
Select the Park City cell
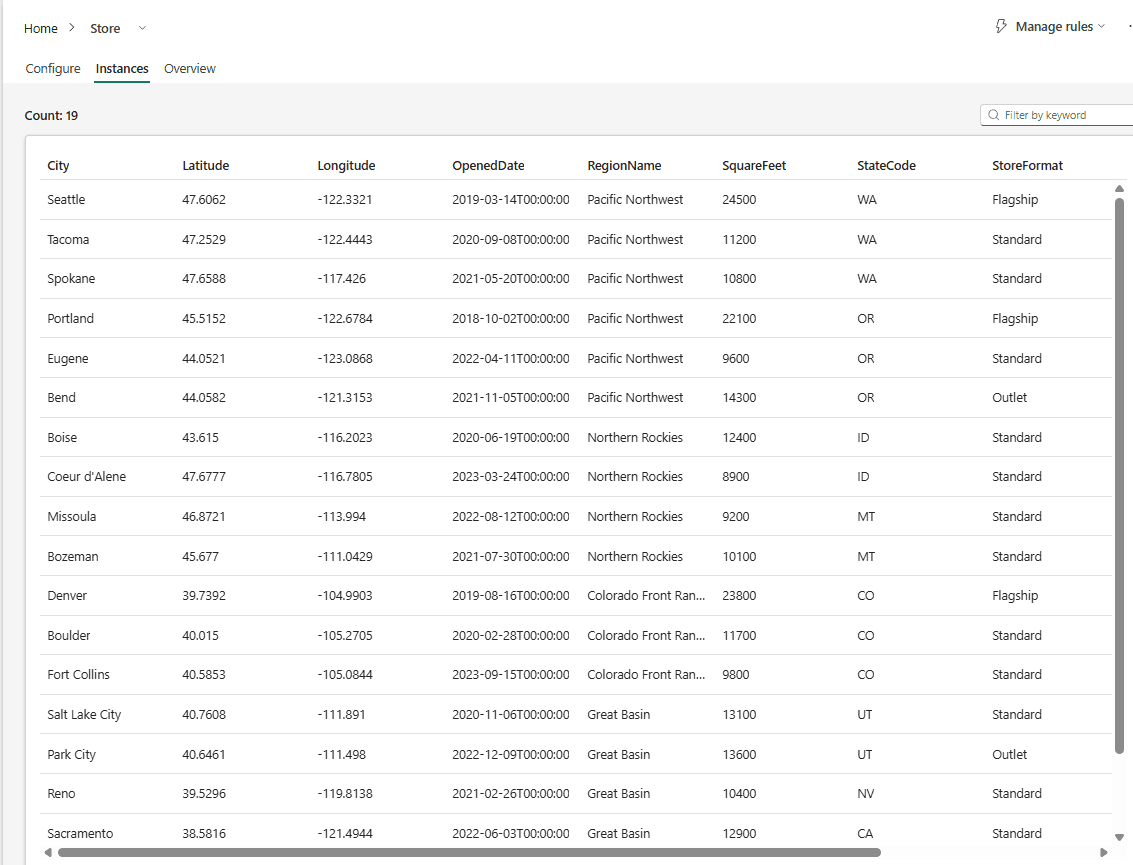(x=72, y=754)
